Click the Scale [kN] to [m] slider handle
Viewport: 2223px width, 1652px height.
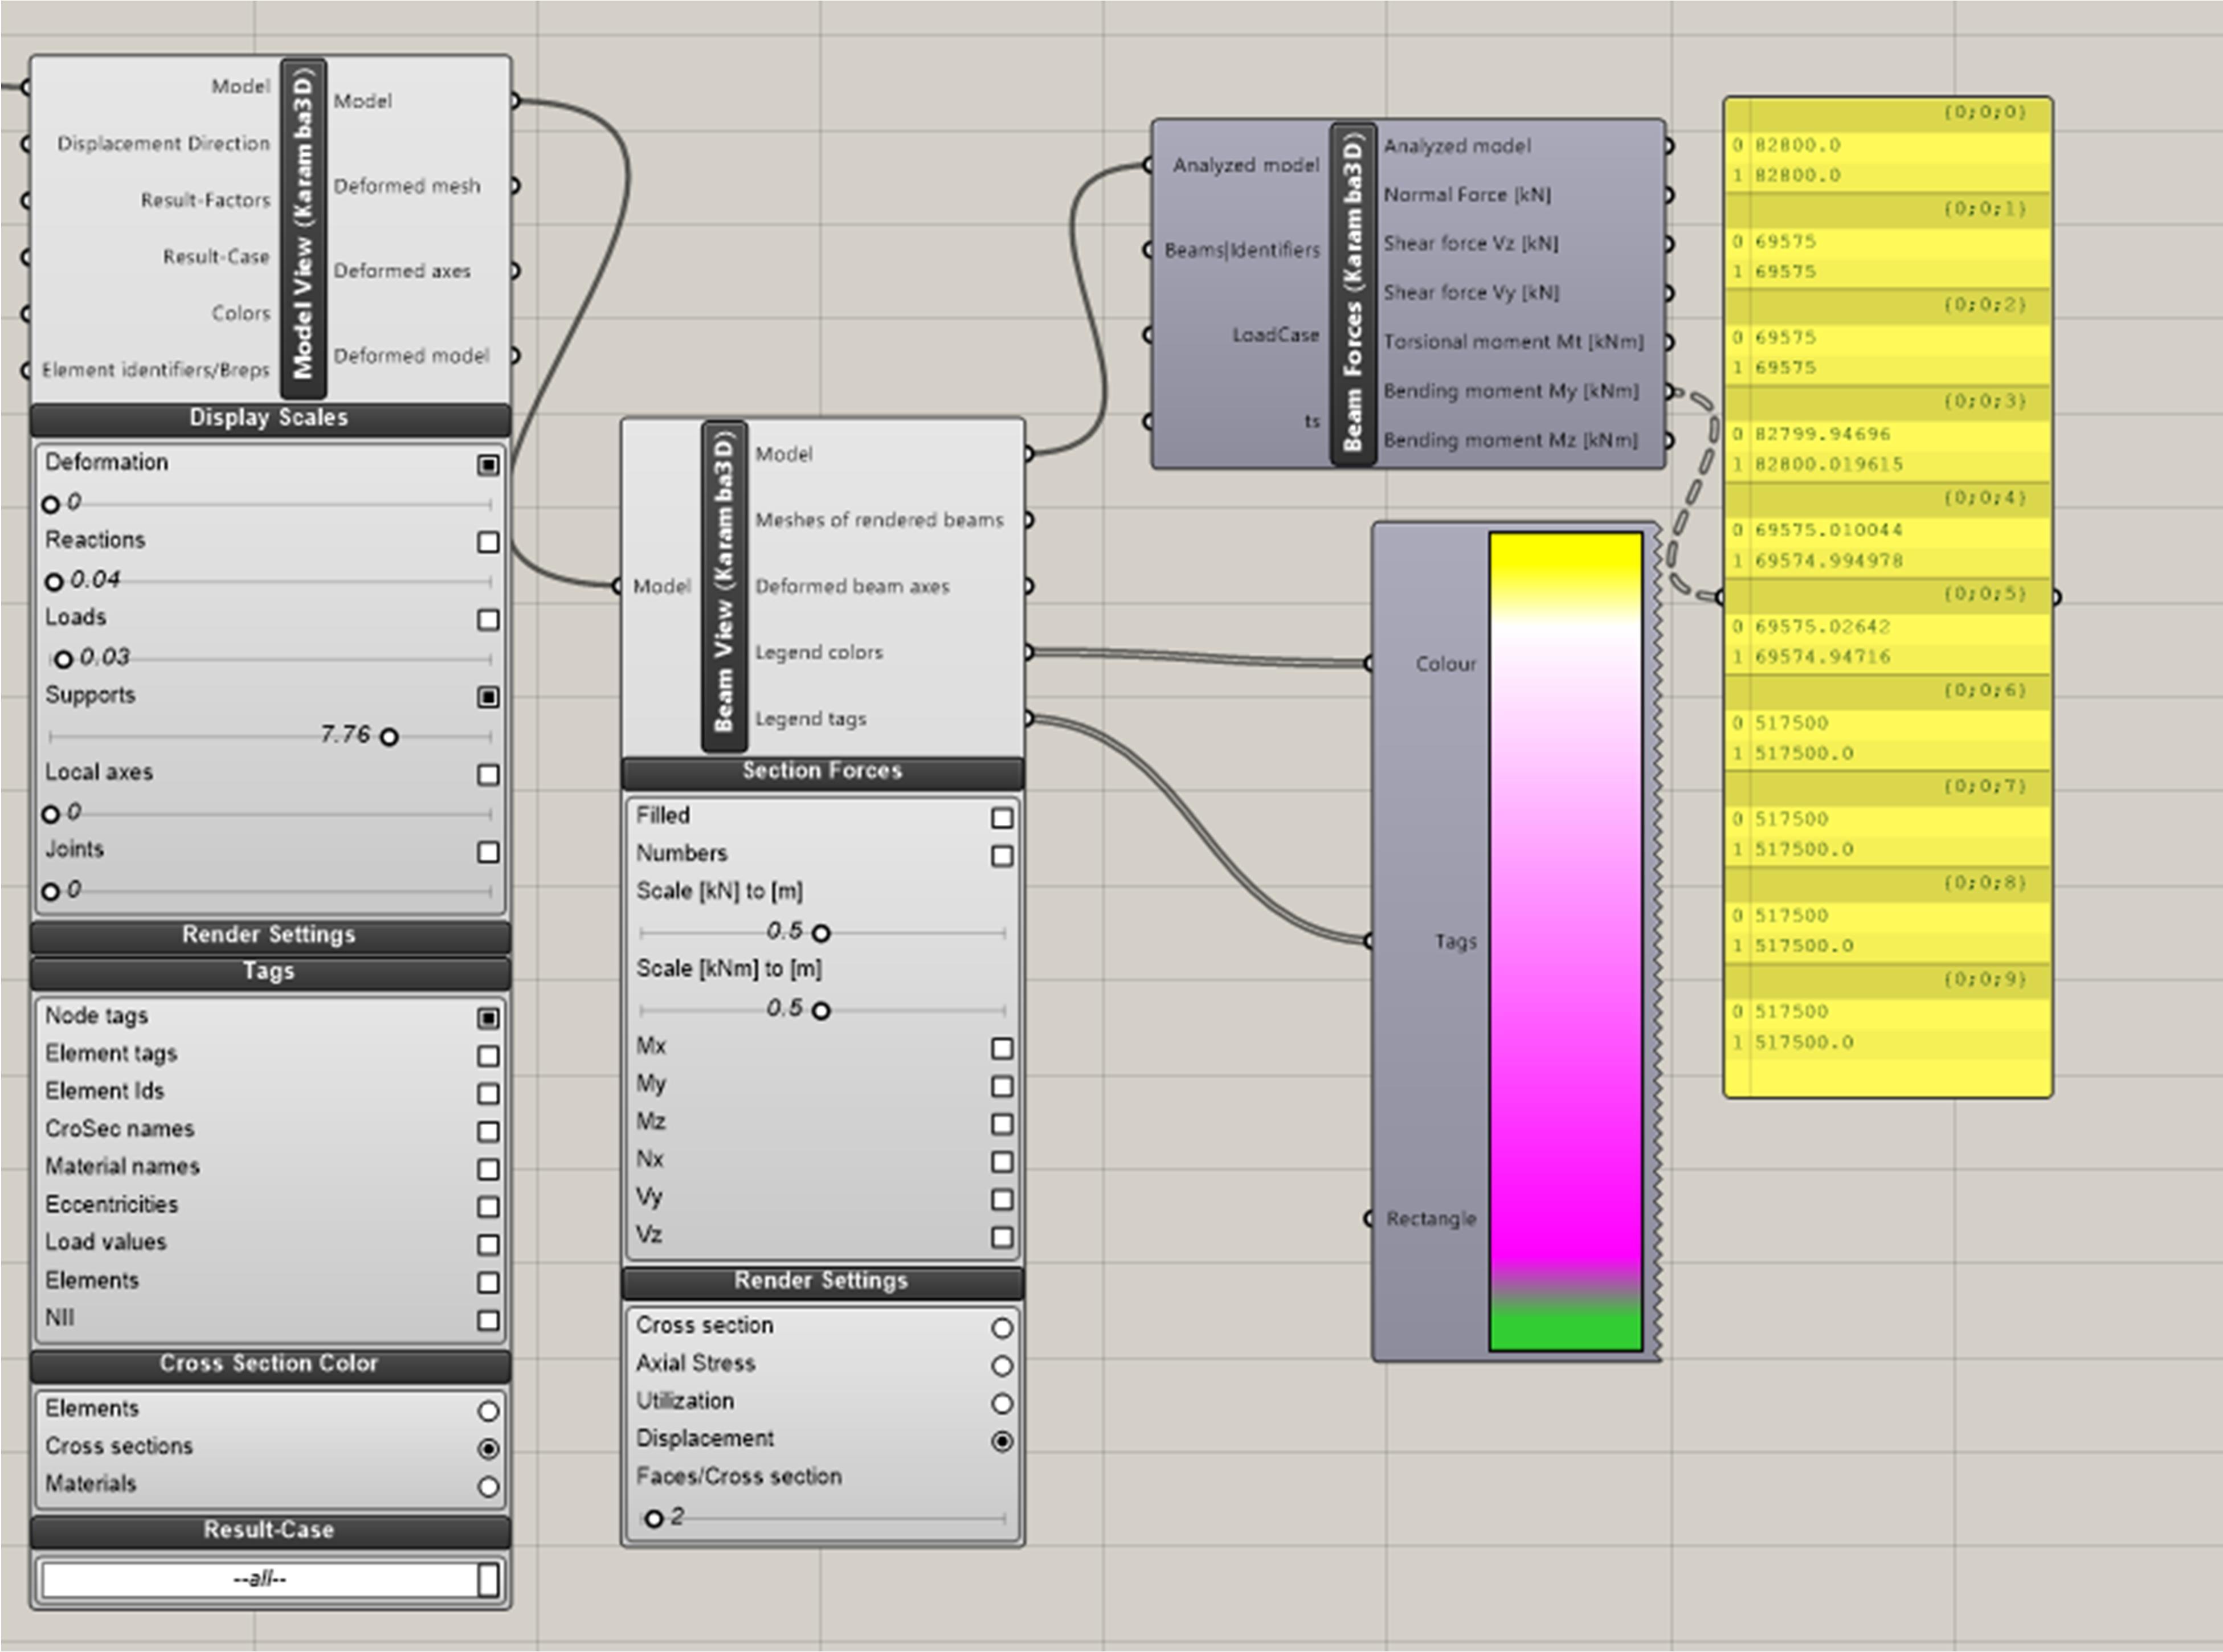coord(821,933)
